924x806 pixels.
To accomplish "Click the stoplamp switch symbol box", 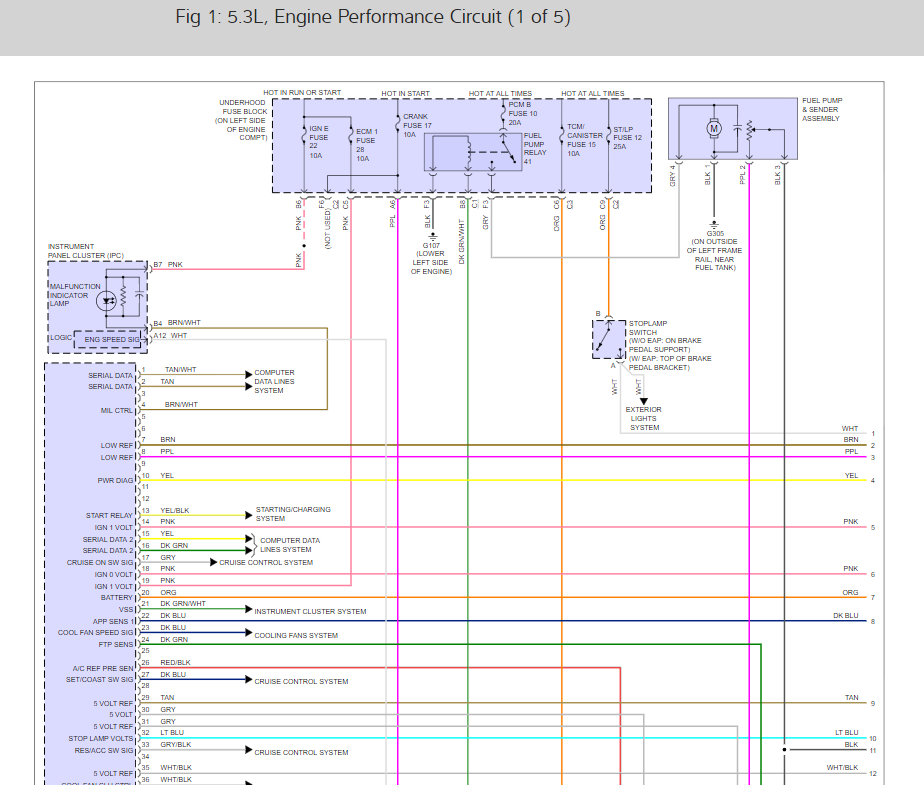I will tap(609, 339).
